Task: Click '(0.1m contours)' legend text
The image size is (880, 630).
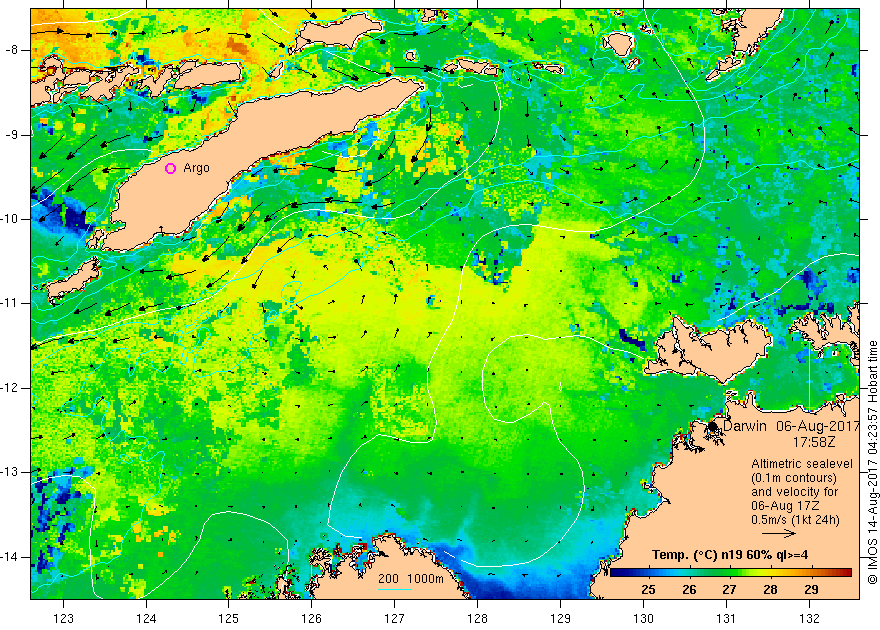Action: pyautogui.click(x=794, y=478)
